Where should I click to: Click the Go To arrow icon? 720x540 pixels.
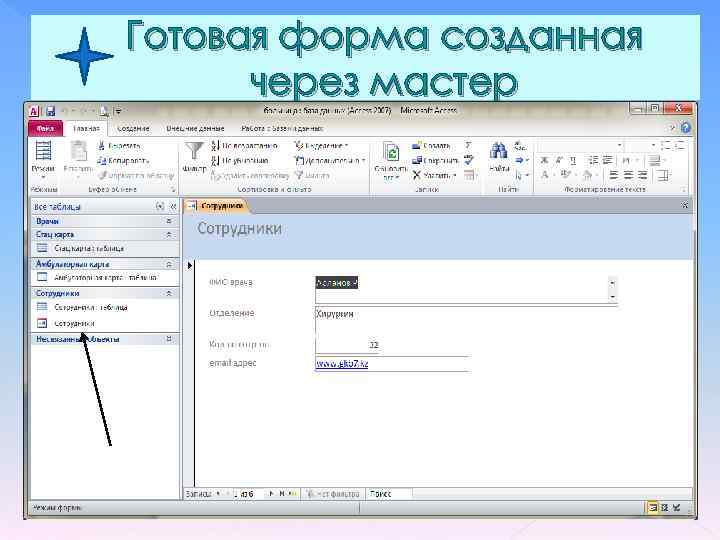[x=521, y=160]
